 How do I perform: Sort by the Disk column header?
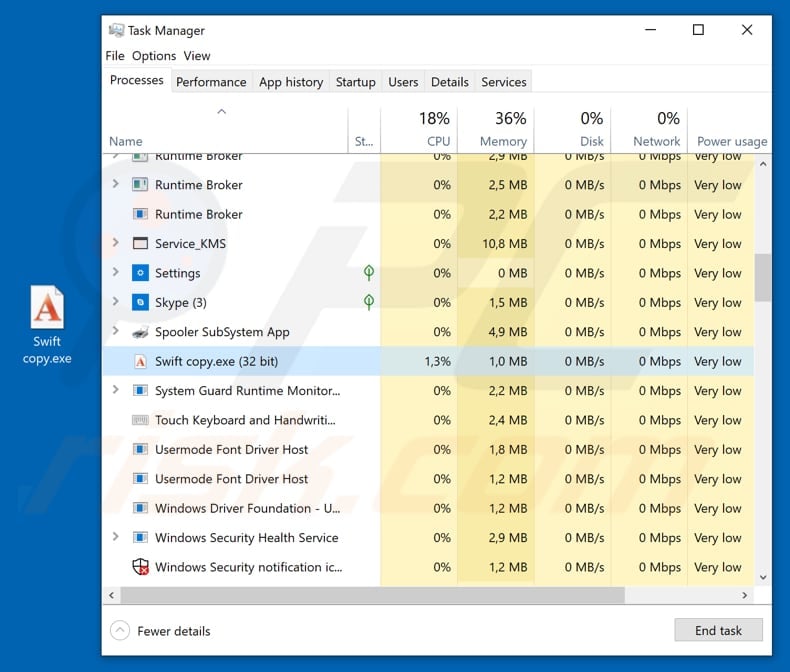[572, 130]
